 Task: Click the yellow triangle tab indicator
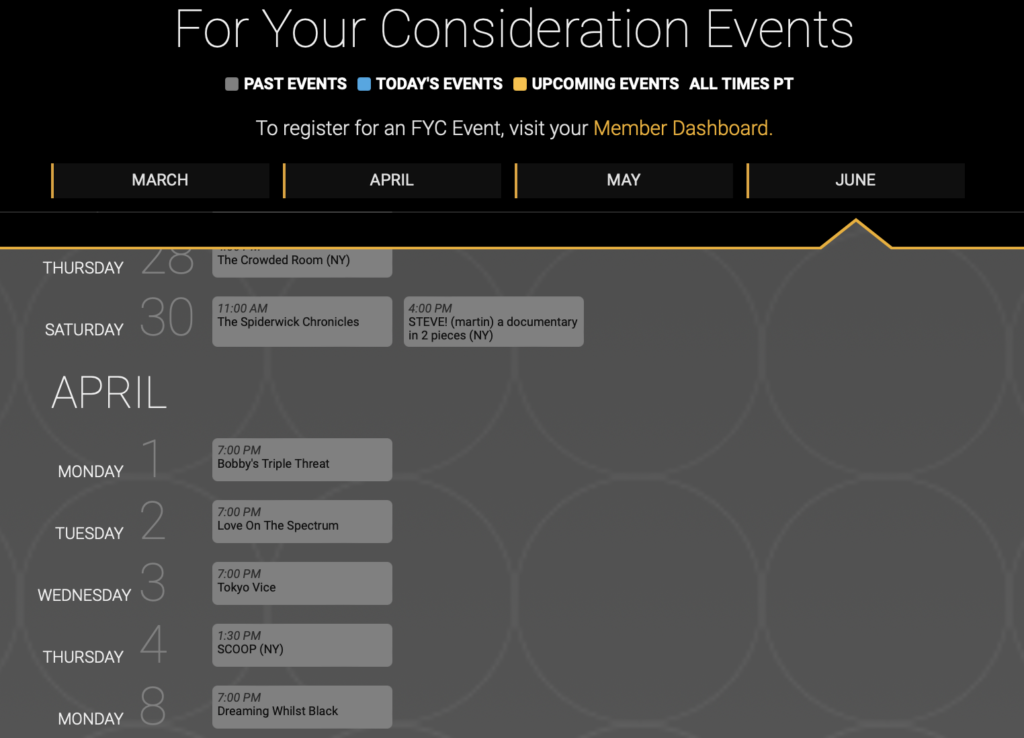856,234
